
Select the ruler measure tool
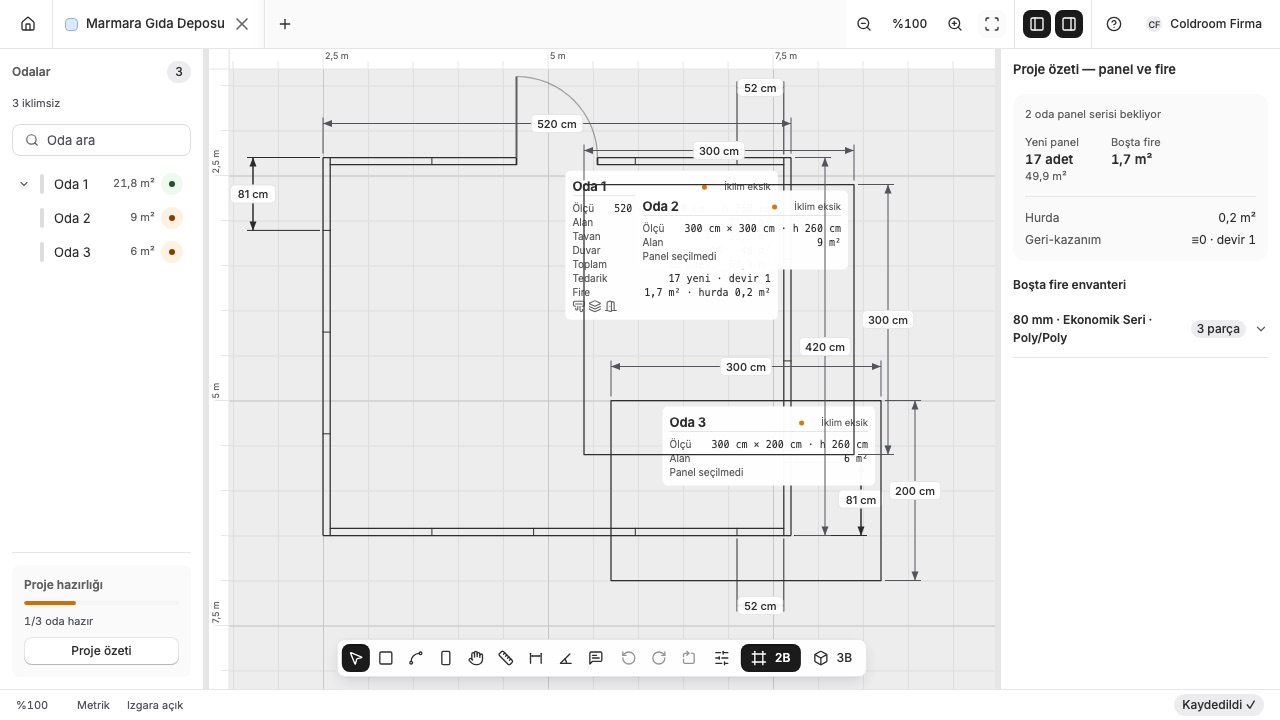[x=506, y=658]
